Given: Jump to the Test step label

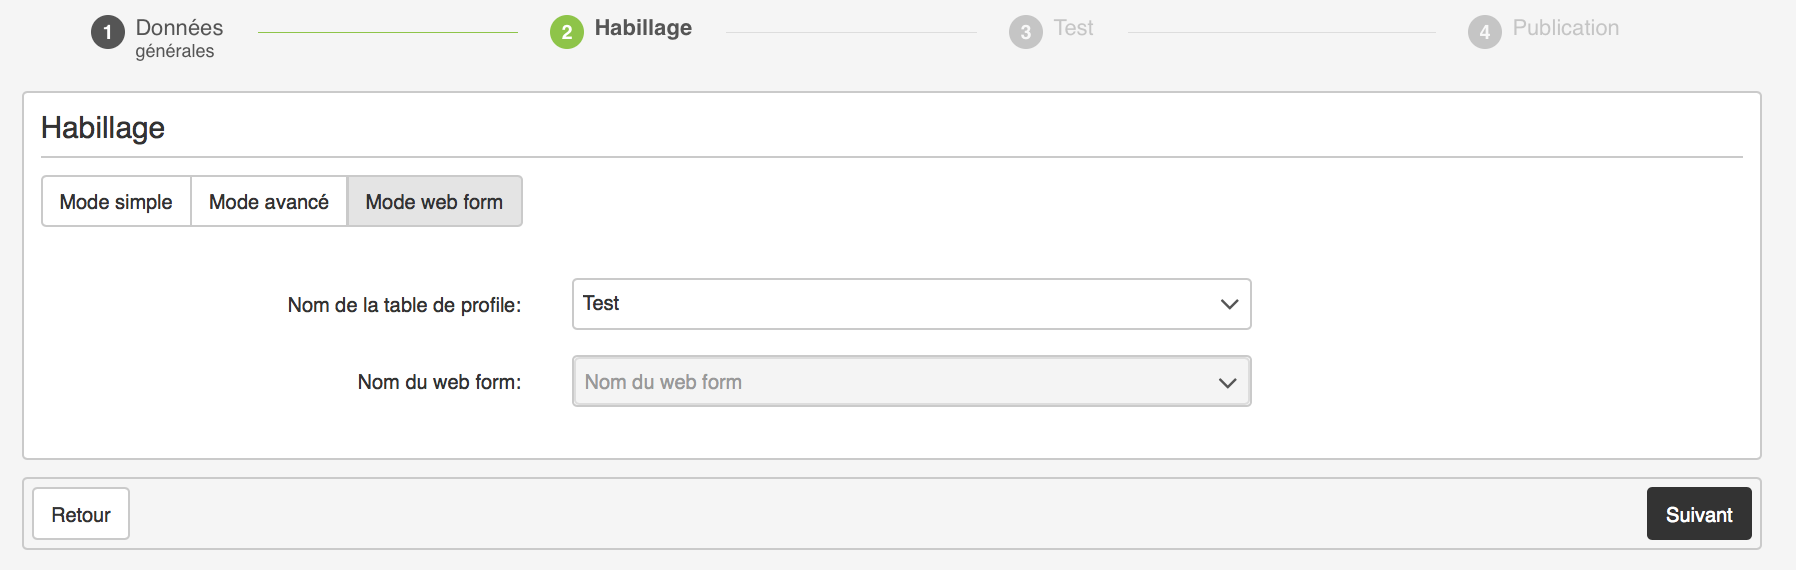Looking at the screenshot, I should pyautogui.click(x=1073, y=28).
